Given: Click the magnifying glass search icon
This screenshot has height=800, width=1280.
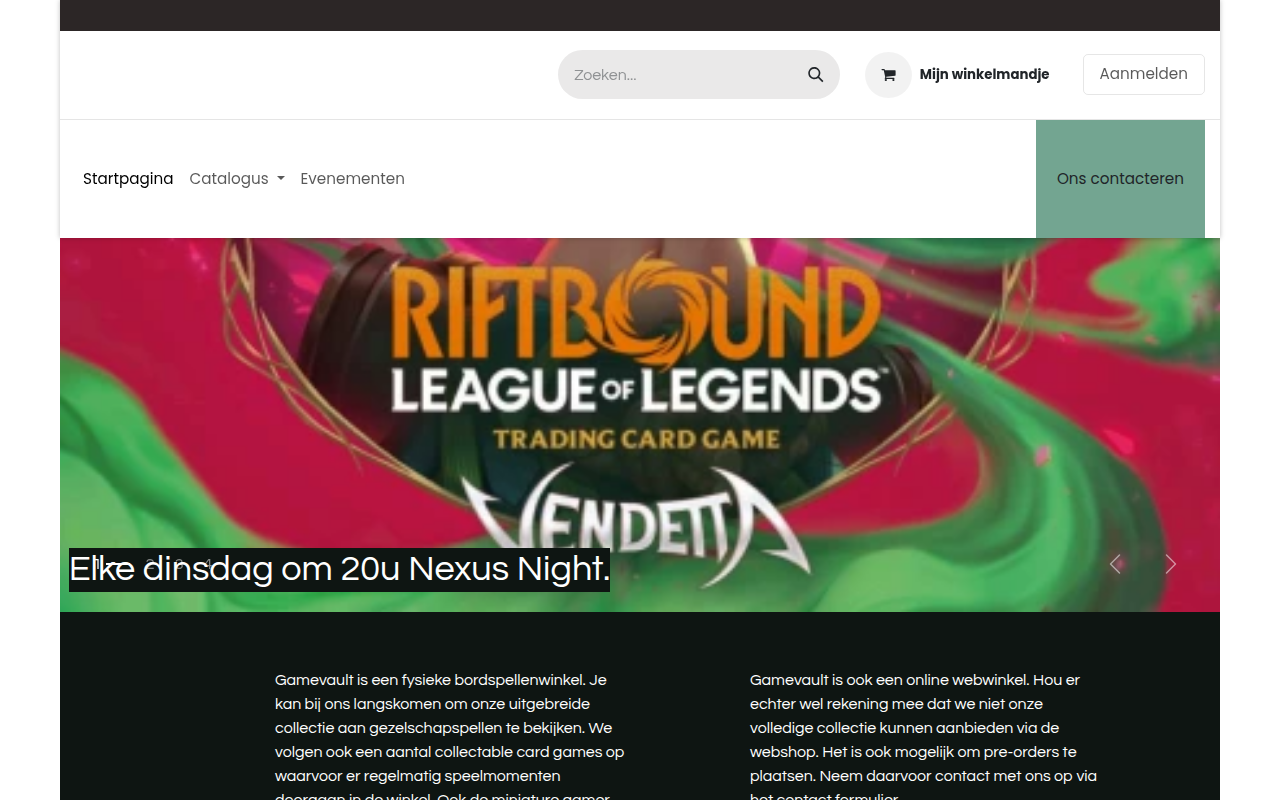Looking at the screenshot, I should coord(815,75).
